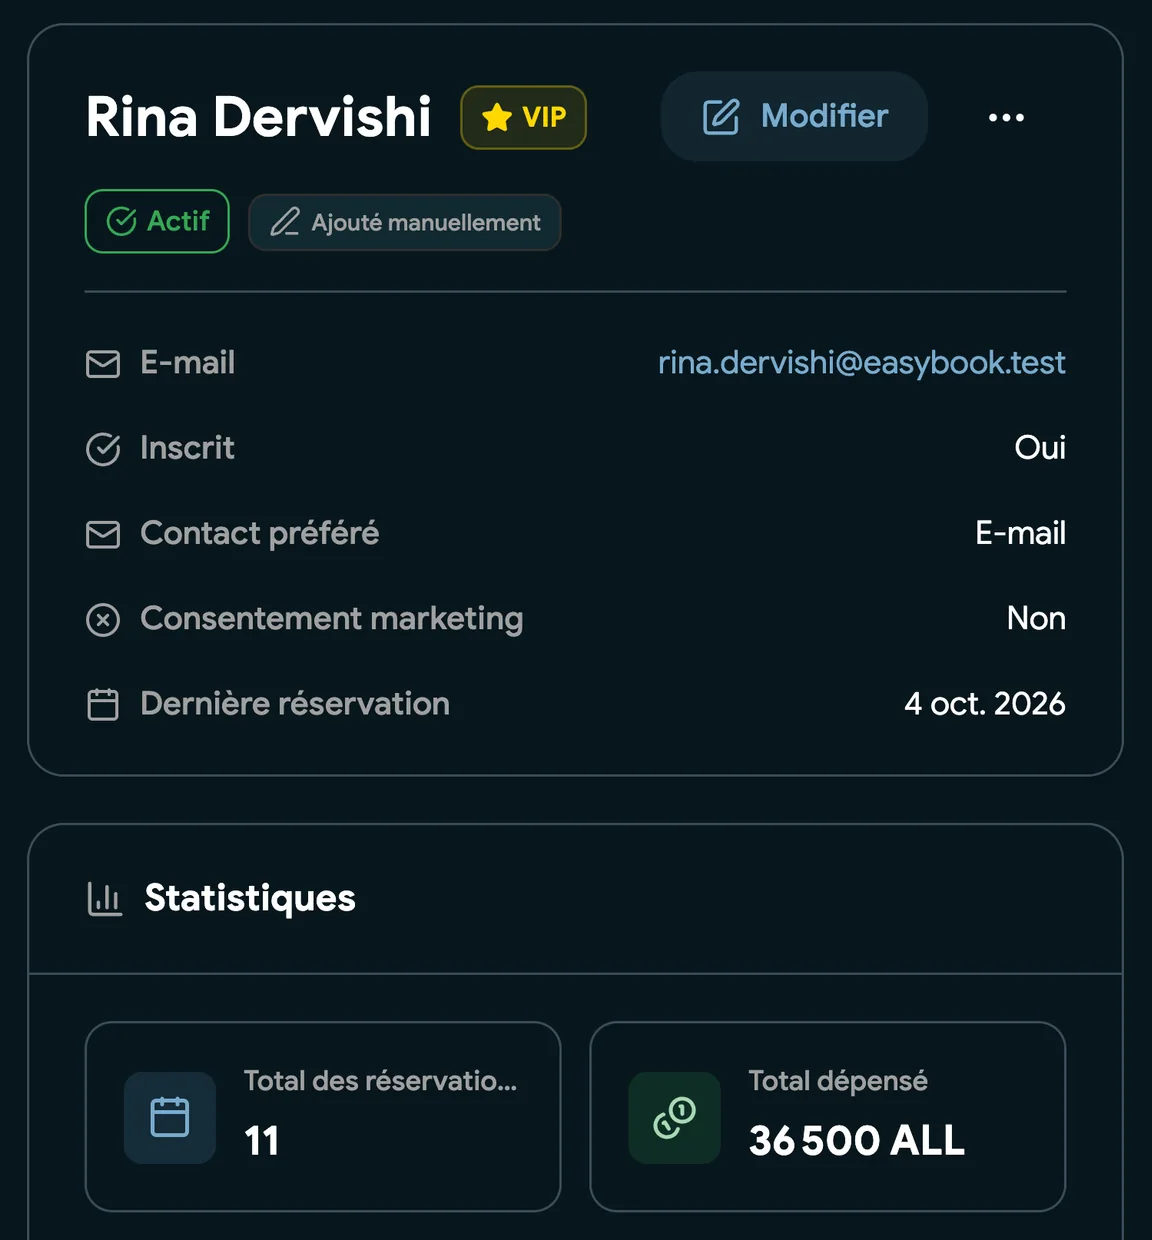Screen dimensions: 1152x1240
Task: Open the rina.dervishi@easybook.test email link
Action: 861,362
